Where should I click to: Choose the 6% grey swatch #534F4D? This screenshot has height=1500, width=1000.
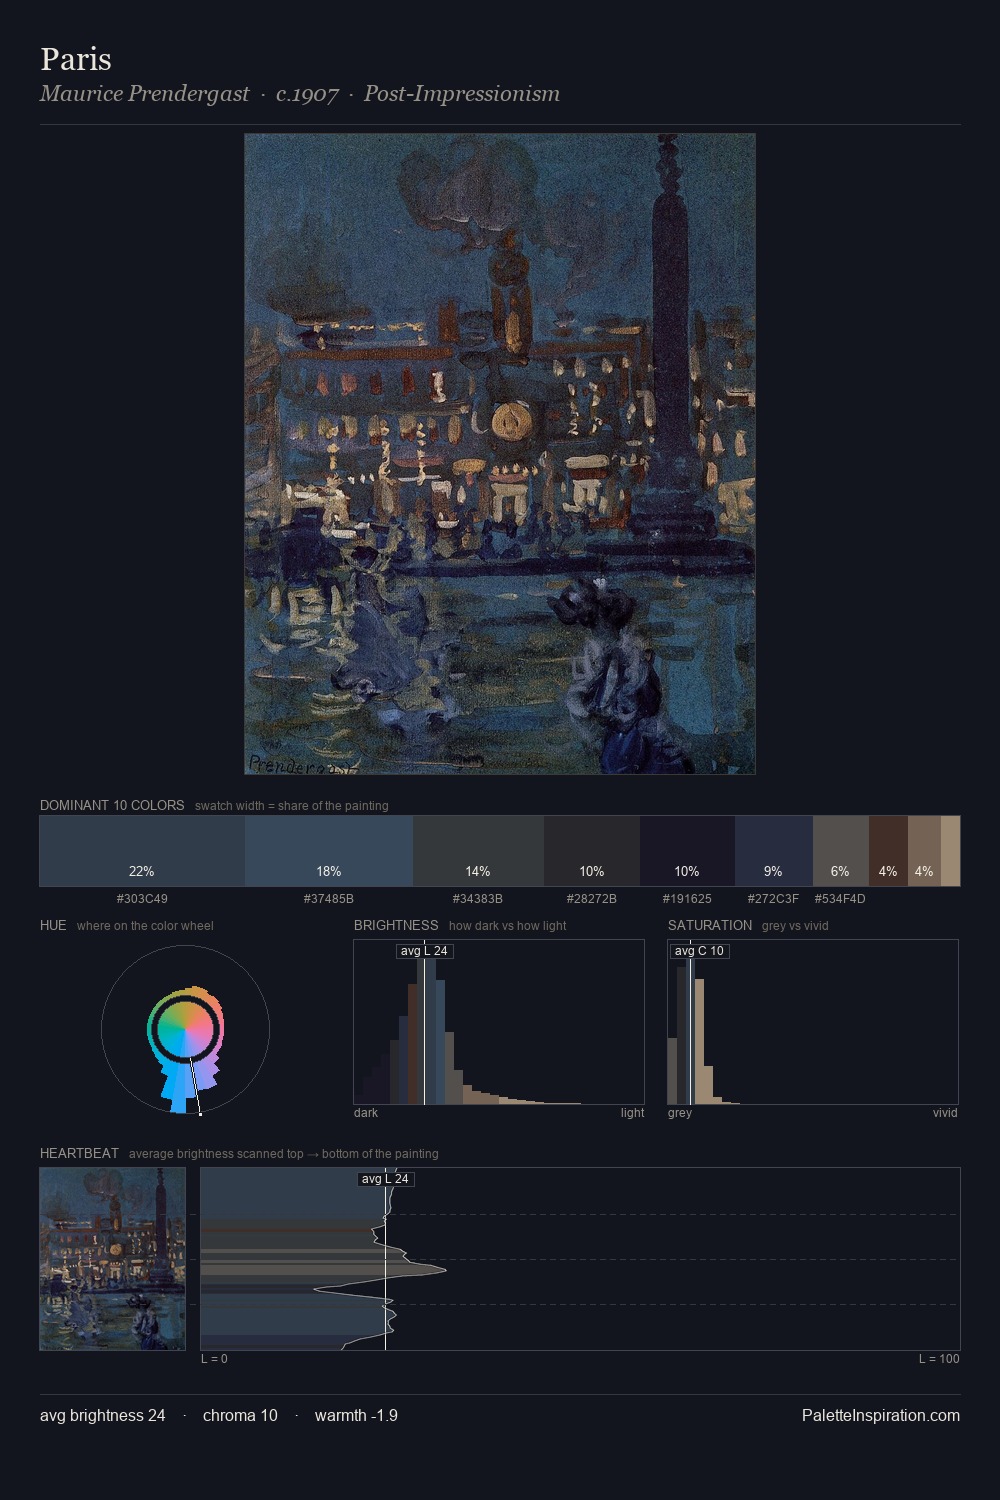tap(841, 851)
